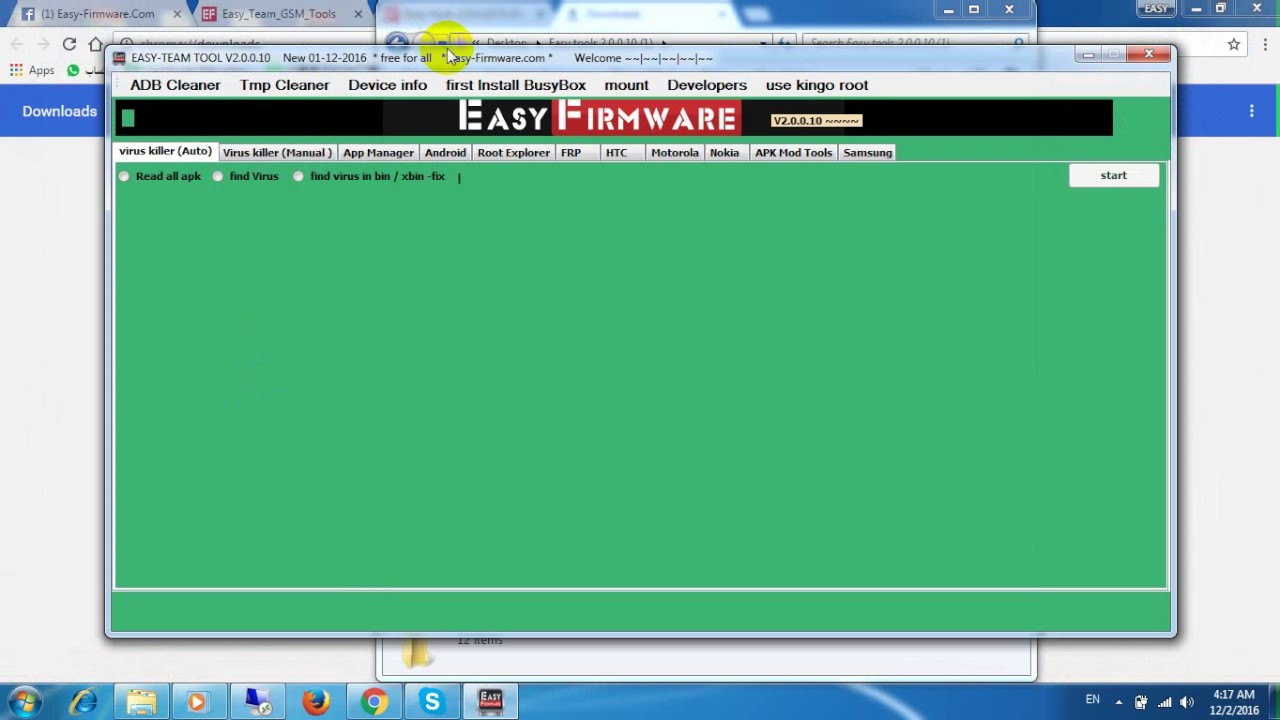Open the volume control tray icon

1187,702
